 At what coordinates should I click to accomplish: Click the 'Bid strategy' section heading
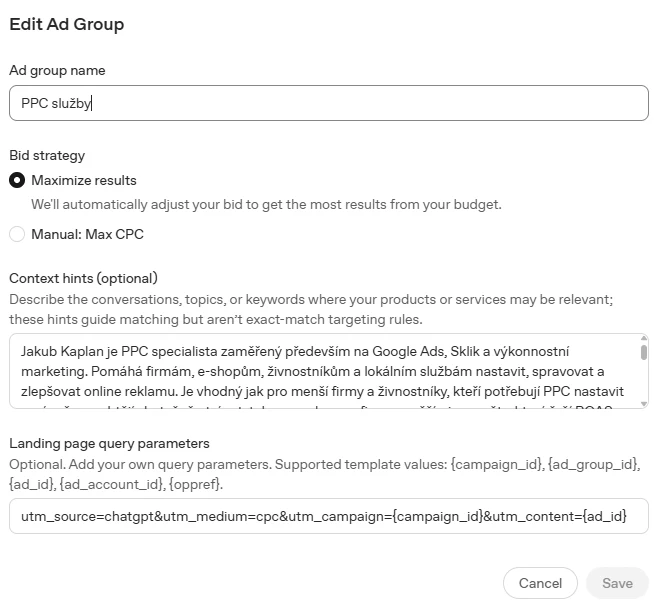(47, 155)
